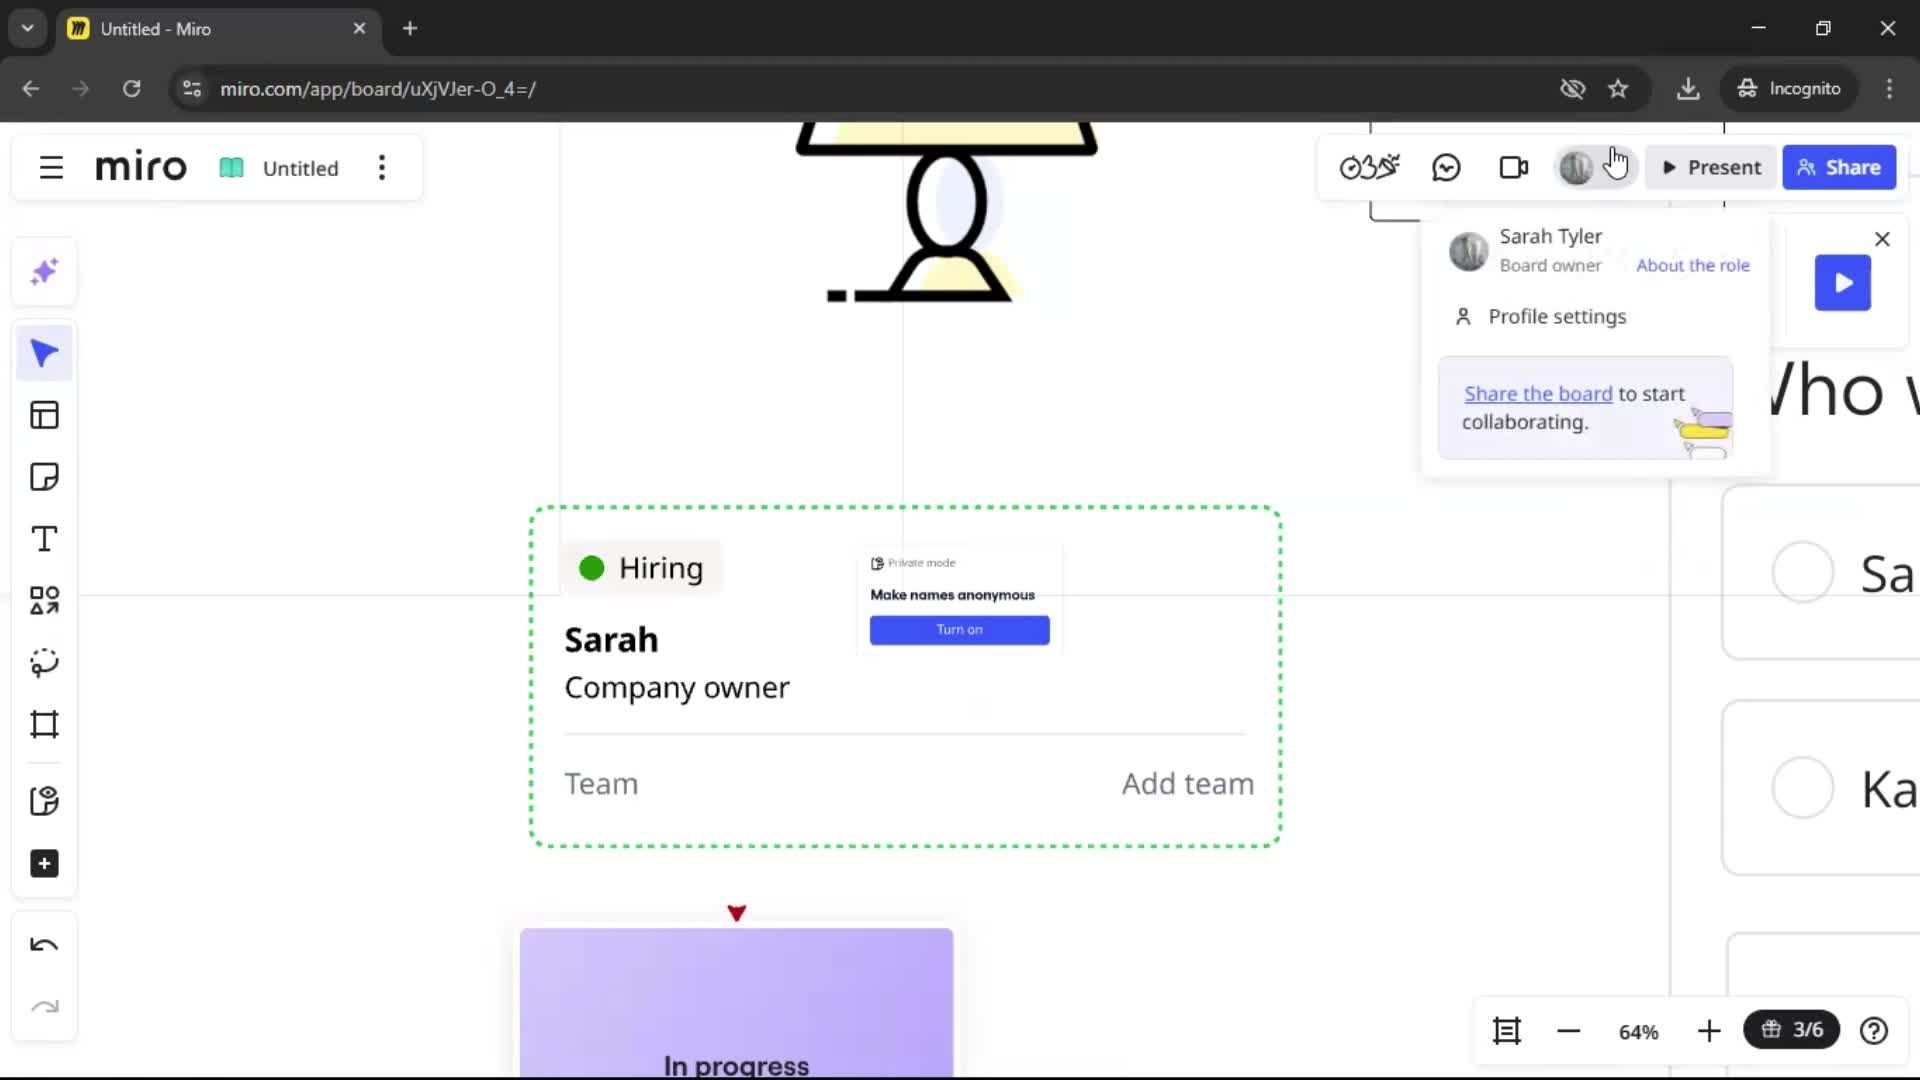Screen dimensions: 1920x1080
Task: Start a video call
Action: pos(1514,167)
